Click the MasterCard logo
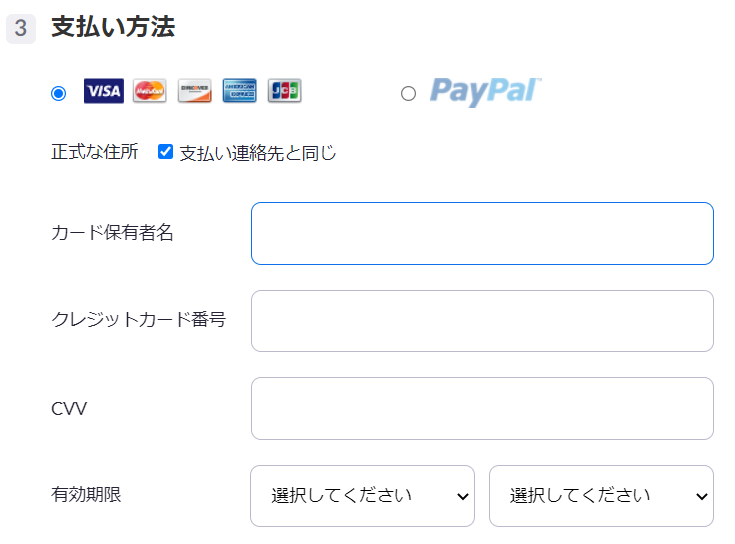The image size is (735, 544). 149,92
